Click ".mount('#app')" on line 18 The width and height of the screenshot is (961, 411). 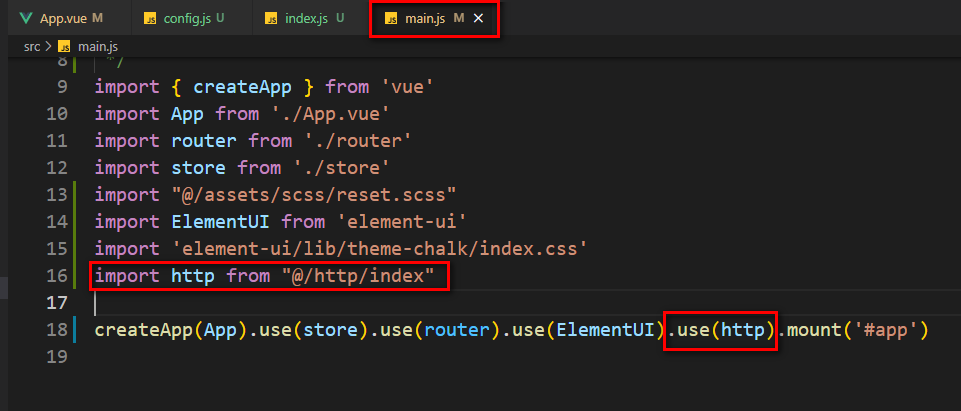853,330
